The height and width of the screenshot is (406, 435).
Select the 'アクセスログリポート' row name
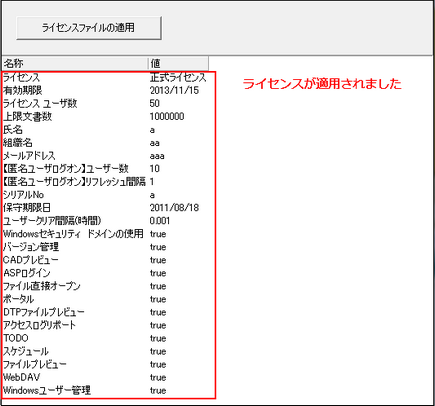click(x=39, y=325)
